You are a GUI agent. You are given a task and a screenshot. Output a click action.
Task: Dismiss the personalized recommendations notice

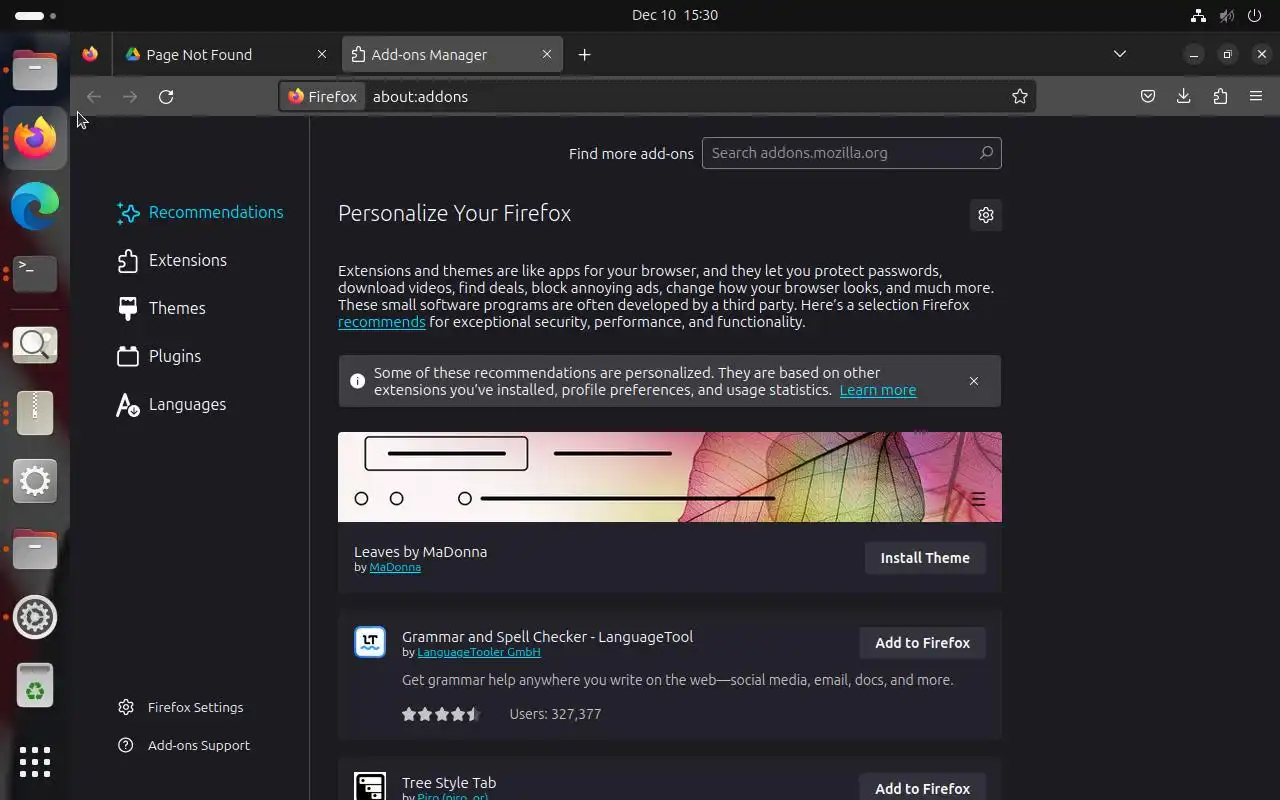point(974,381)
